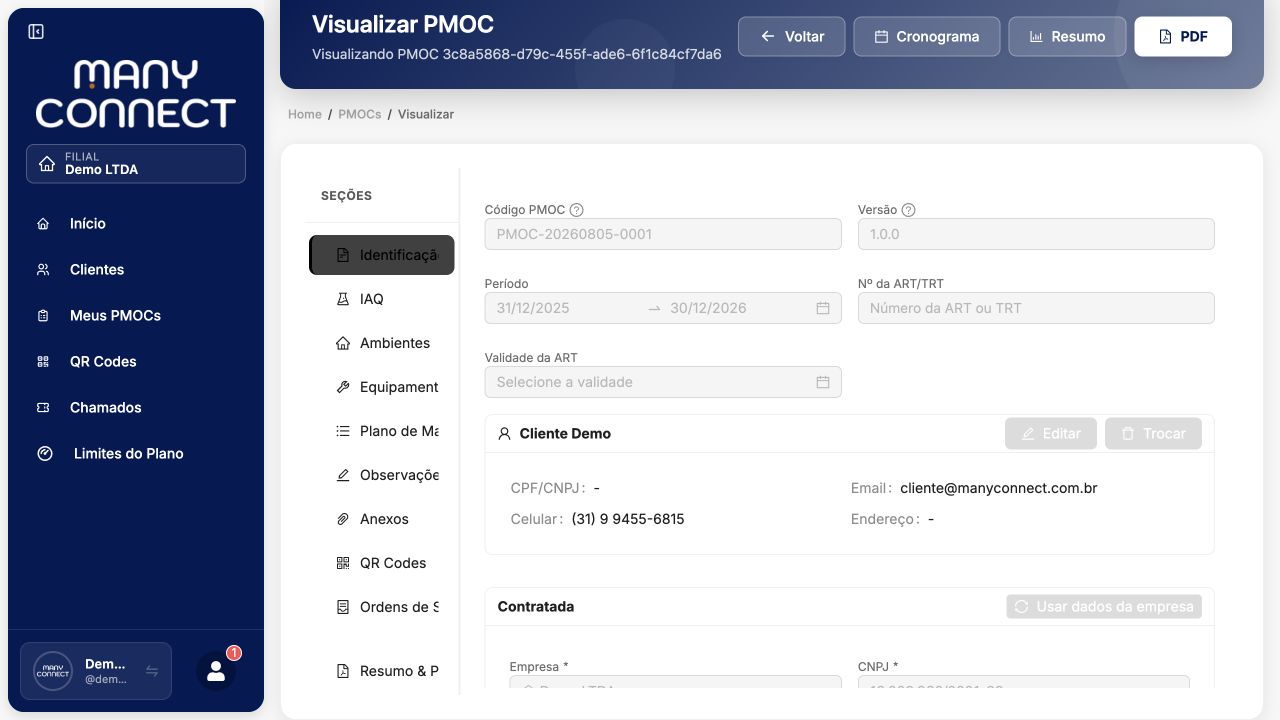The width and height of the screenshot is (1280, 720).
Task: Click the switch-account arrows icon
Action: click(152, 671)
